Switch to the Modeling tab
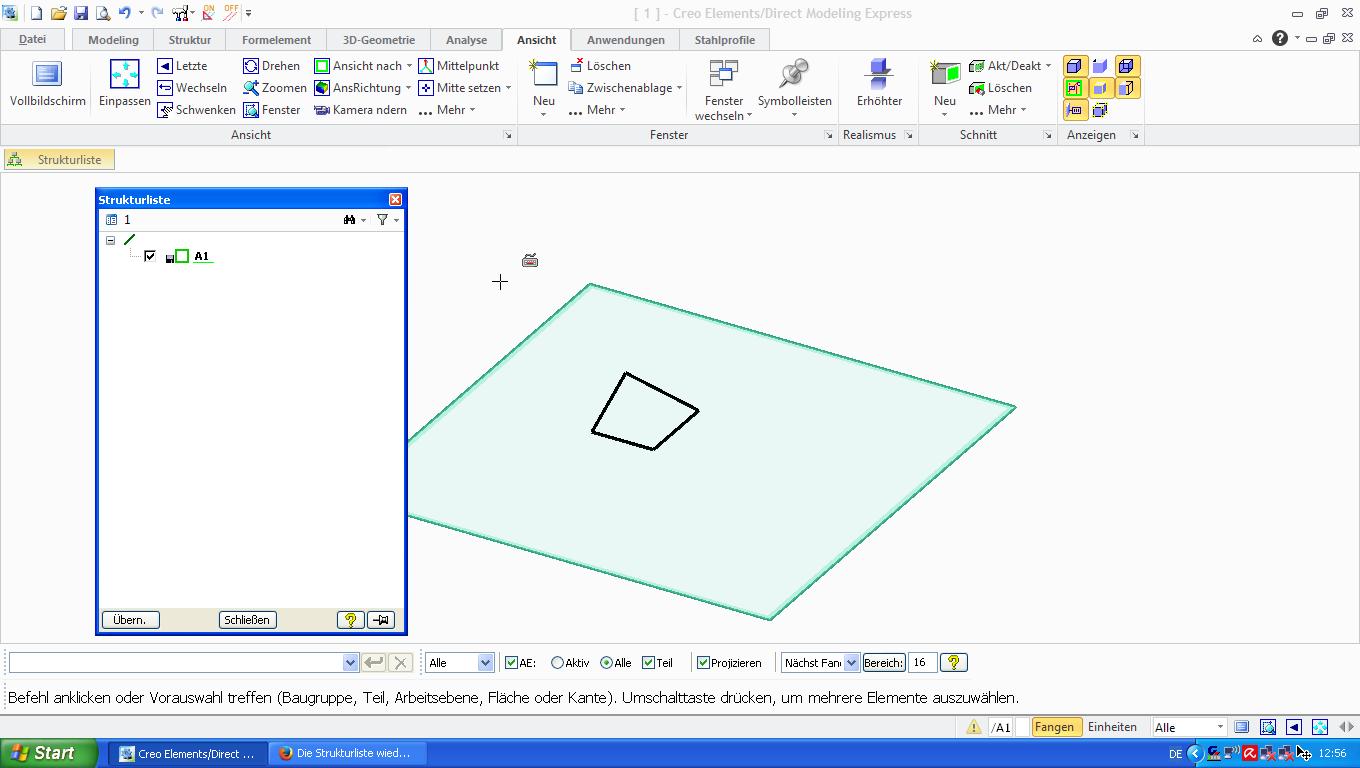The image size is (1360, 768). point(113,39)
